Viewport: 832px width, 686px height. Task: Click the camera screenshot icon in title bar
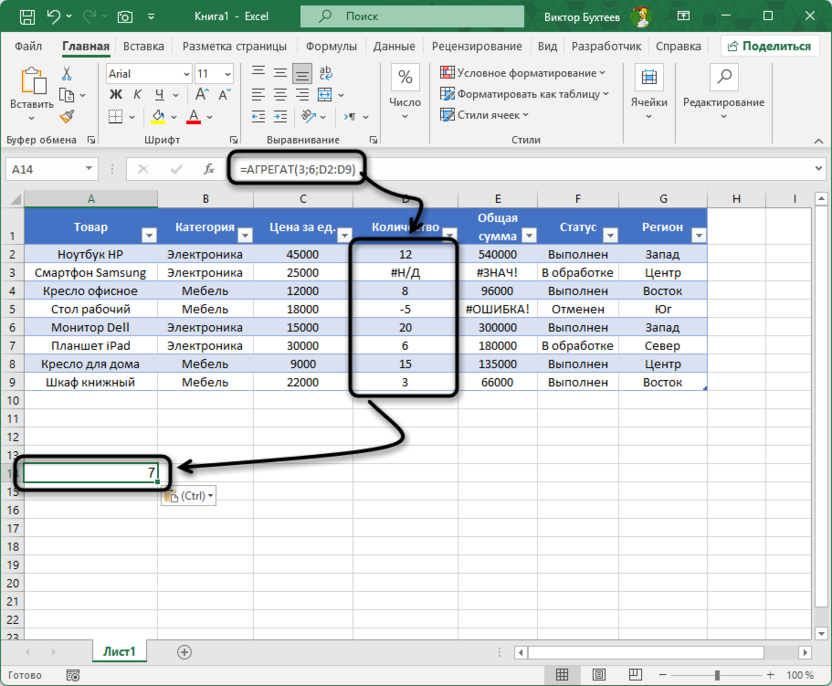[125, 17]
